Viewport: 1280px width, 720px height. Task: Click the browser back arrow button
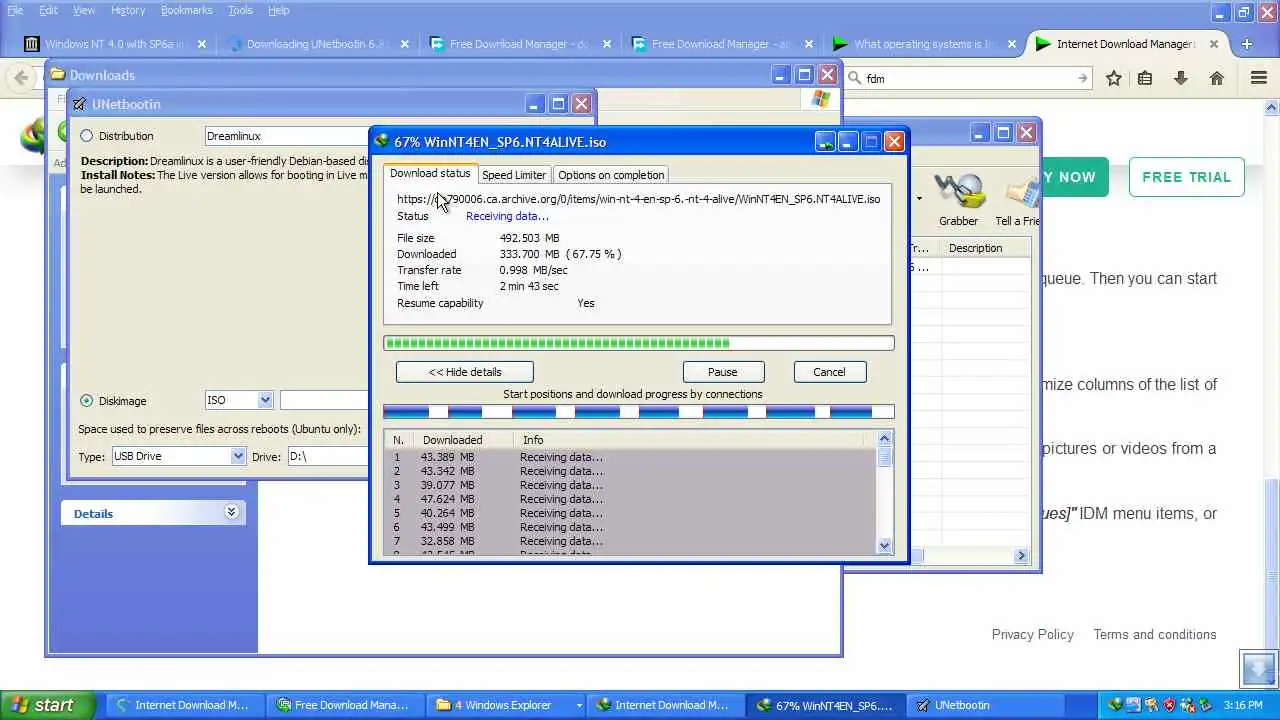21,78
